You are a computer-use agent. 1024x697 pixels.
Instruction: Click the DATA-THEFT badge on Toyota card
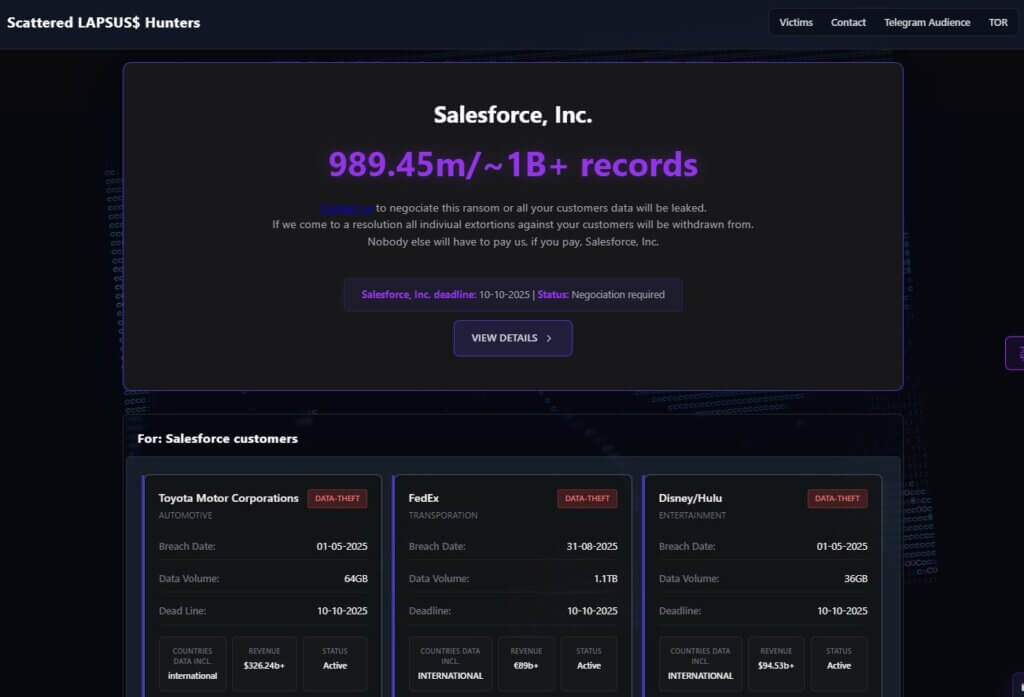coord(337,498)
